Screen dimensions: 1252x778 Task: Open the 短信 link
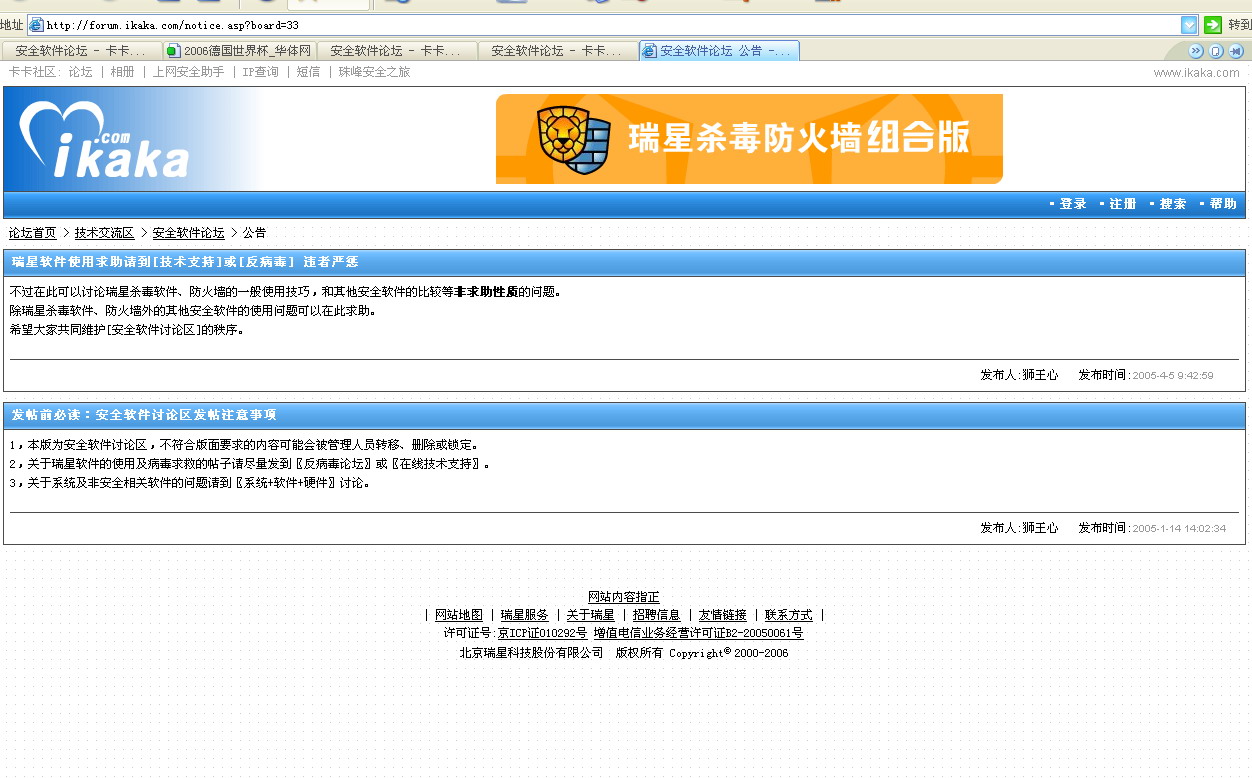pos(308,72)
